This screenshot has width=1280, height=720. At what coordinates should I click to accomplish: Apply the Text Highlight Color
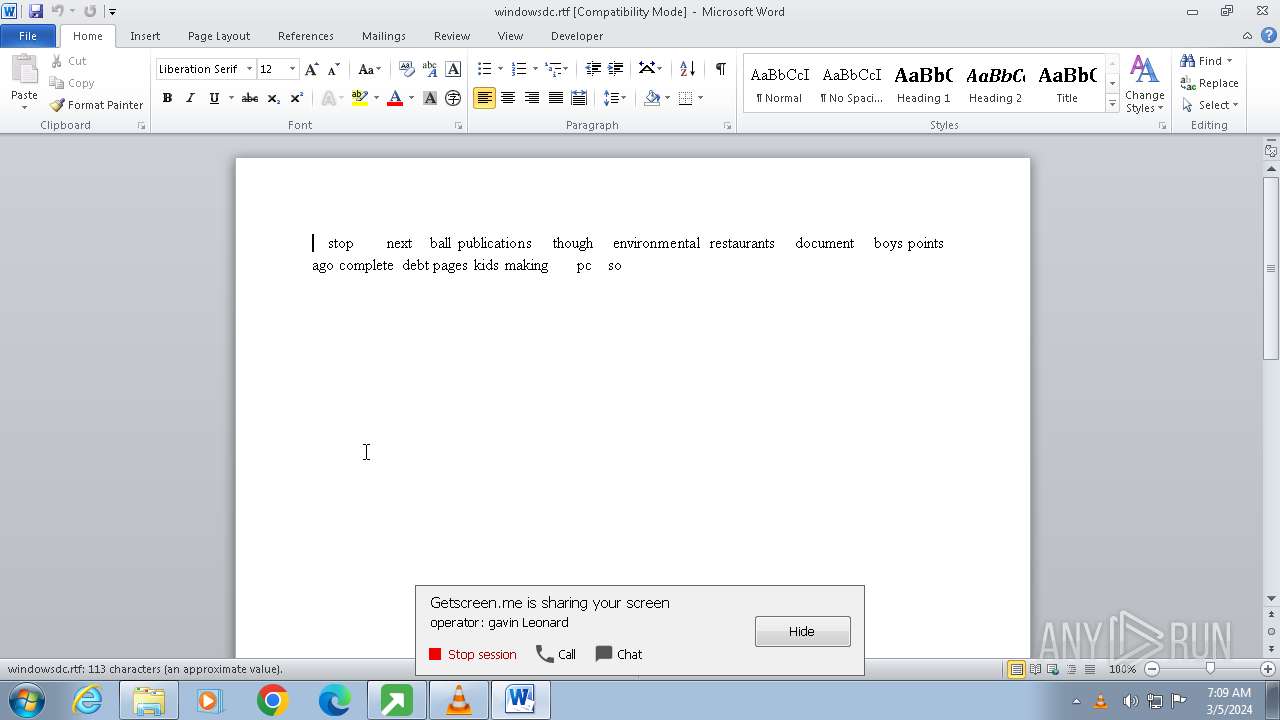coord(360,98)
